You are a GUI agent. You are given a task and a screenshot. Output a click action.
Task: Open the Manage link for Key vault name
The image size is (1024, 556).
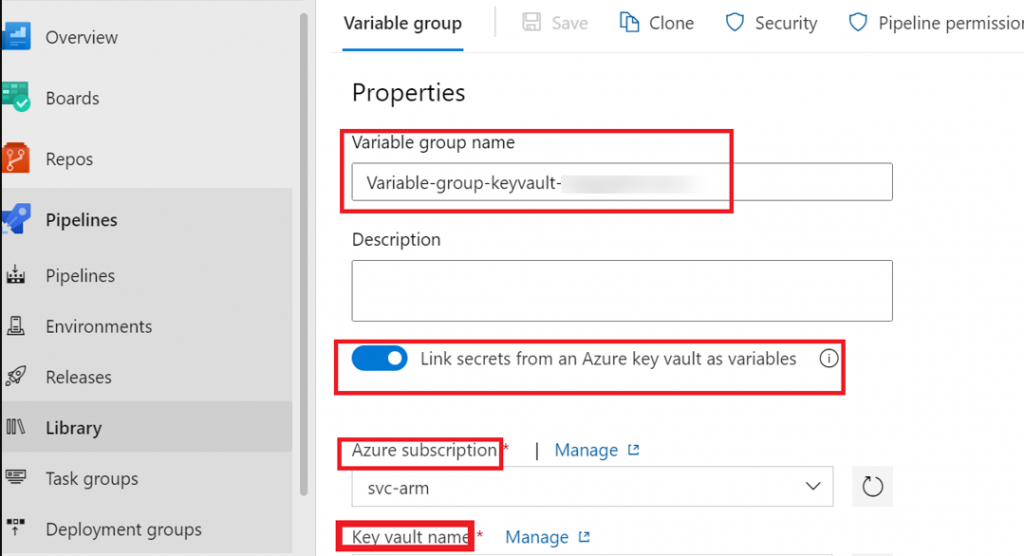537,537
